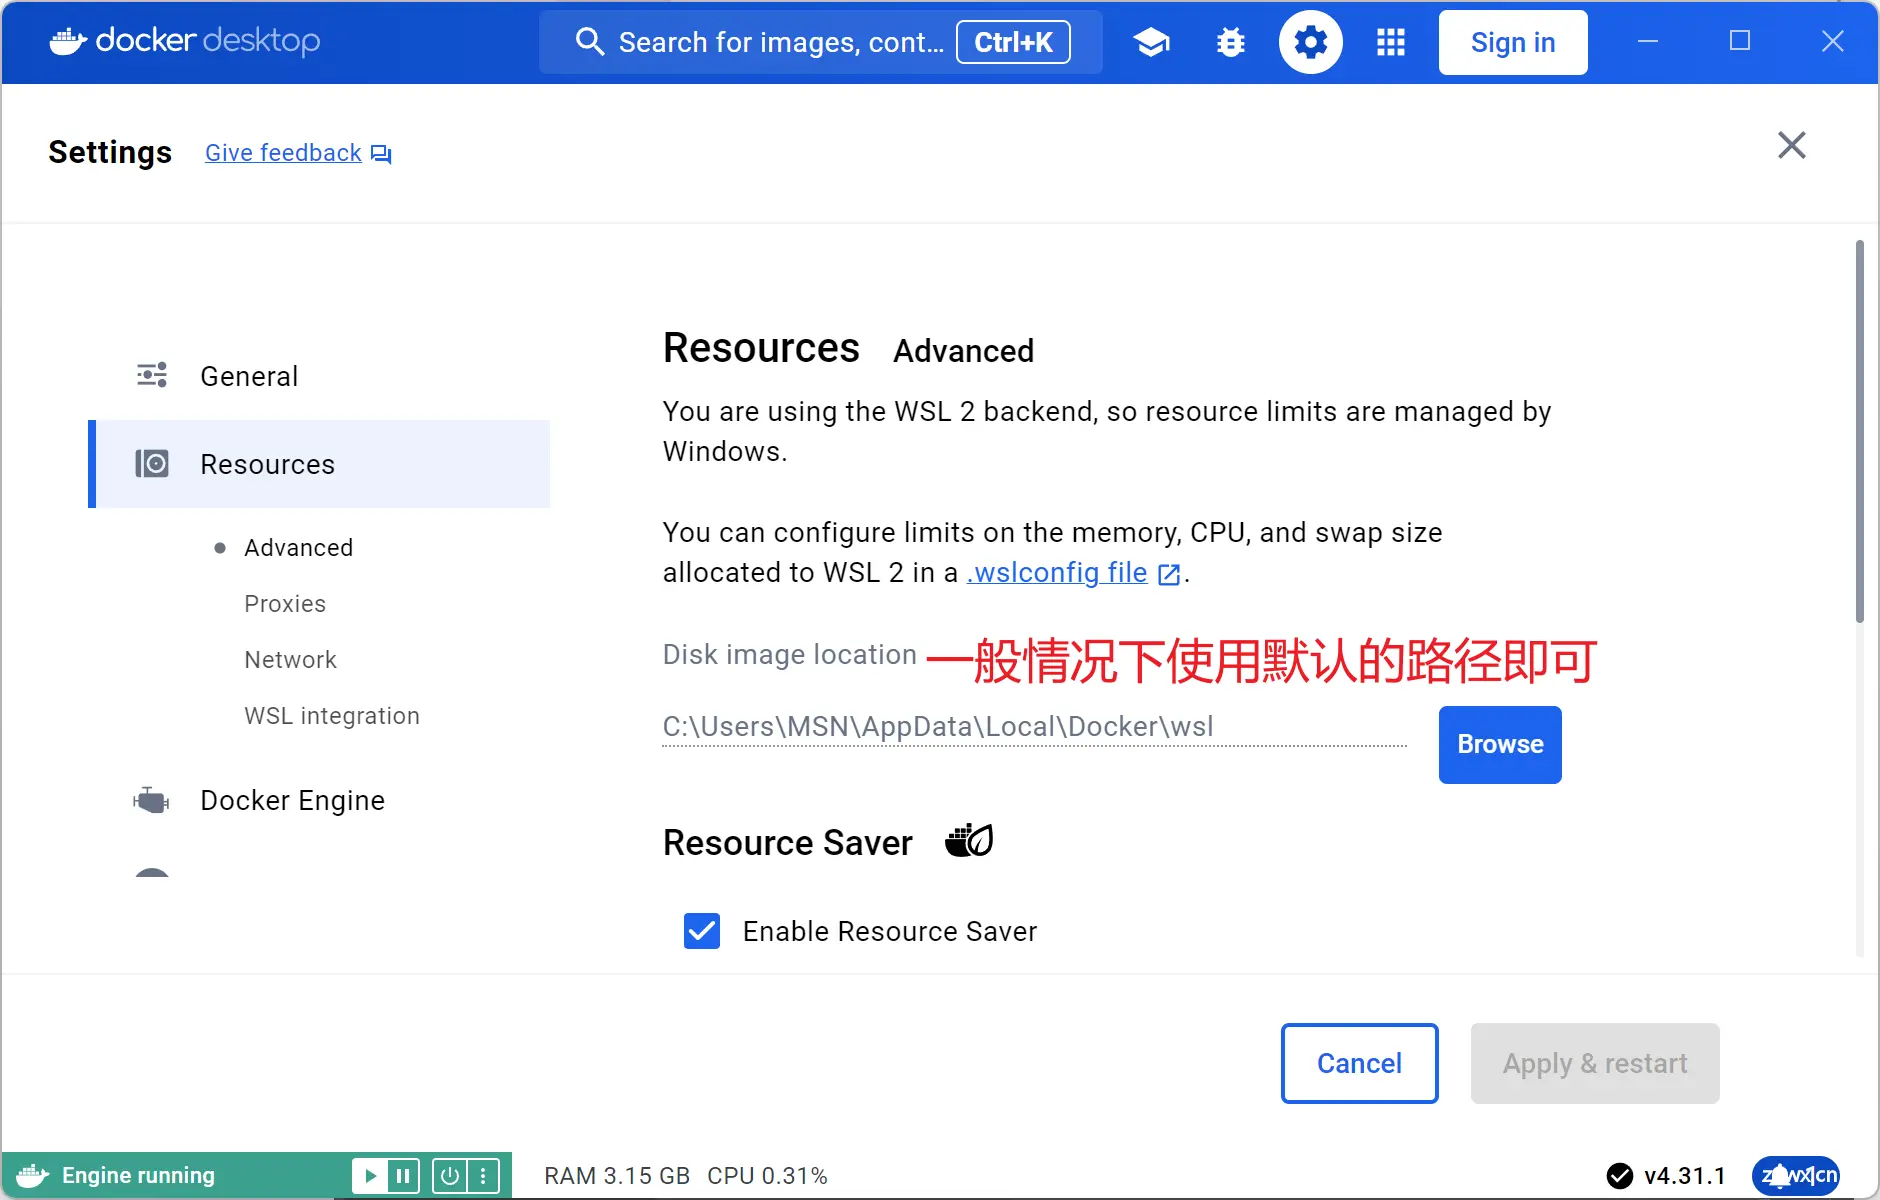
Task: Pause the Docker engine
Action: (402, 1175)
